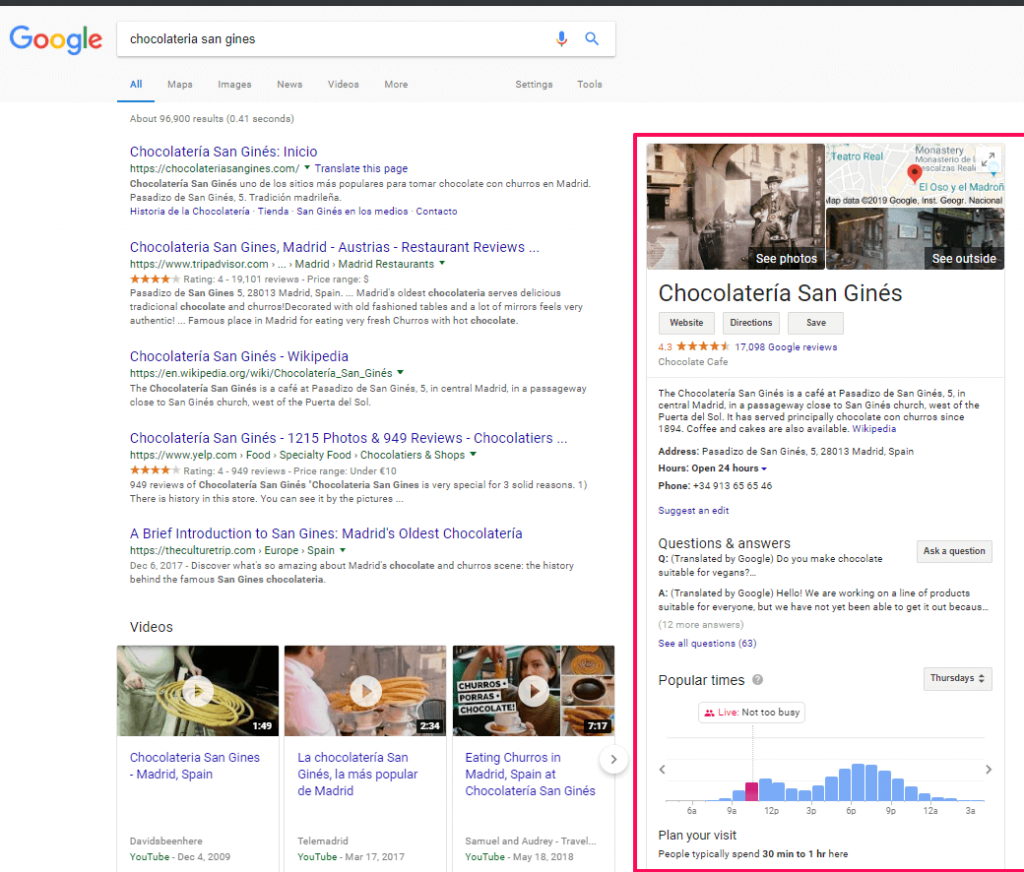This screenshot has width=1024, height=872.
Task: Click the magnifying glass search icon
Action: pos(591,38)
